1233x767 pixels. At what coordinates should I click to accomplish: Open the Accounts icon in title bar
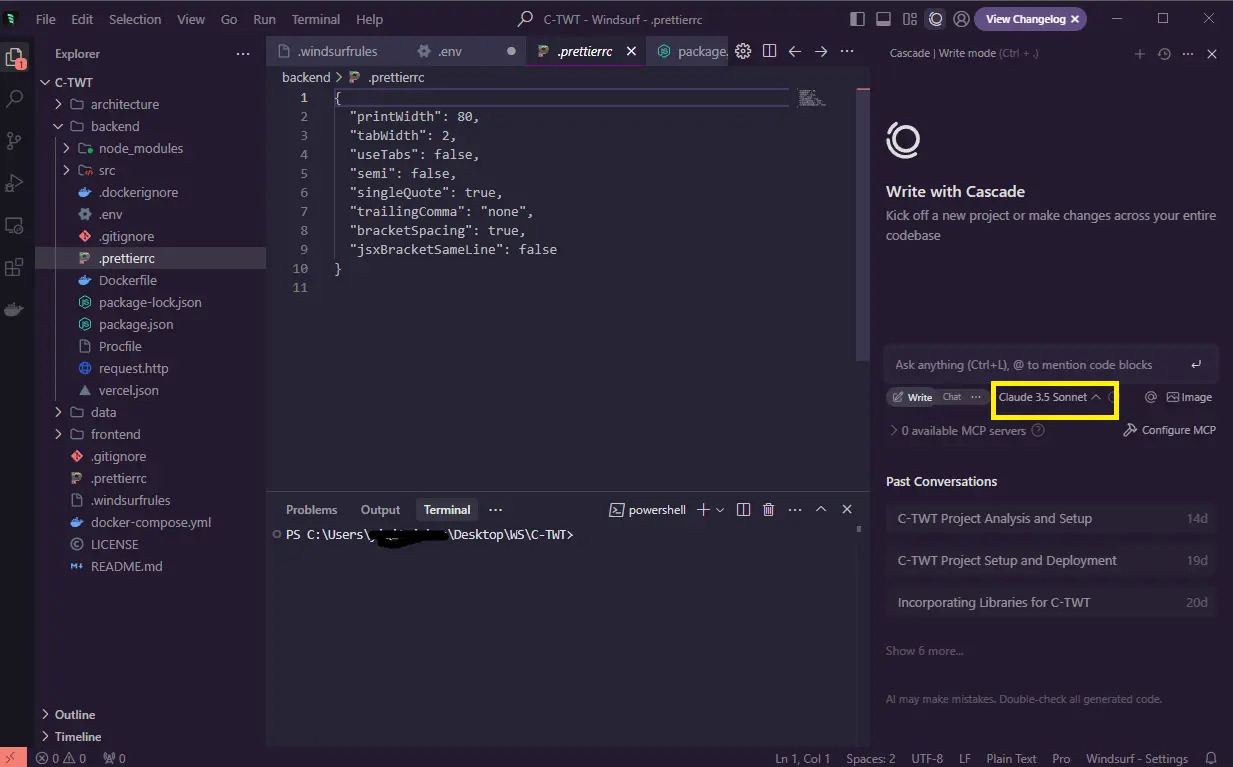(x=961, y=19)
